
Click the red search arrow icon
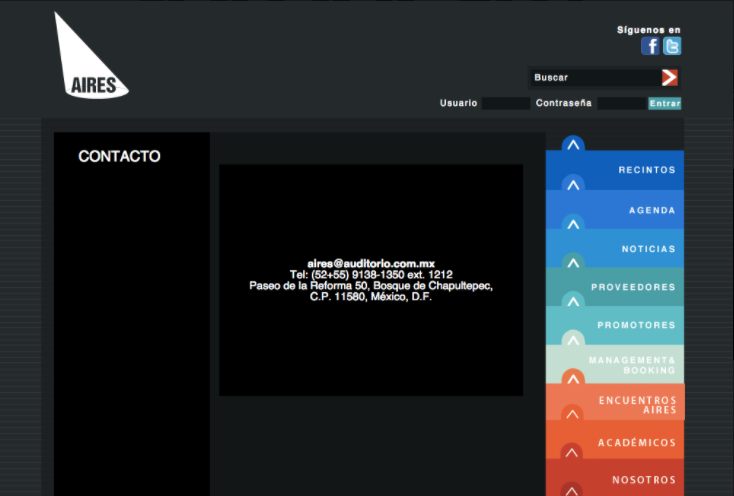(x=669, y=77)
